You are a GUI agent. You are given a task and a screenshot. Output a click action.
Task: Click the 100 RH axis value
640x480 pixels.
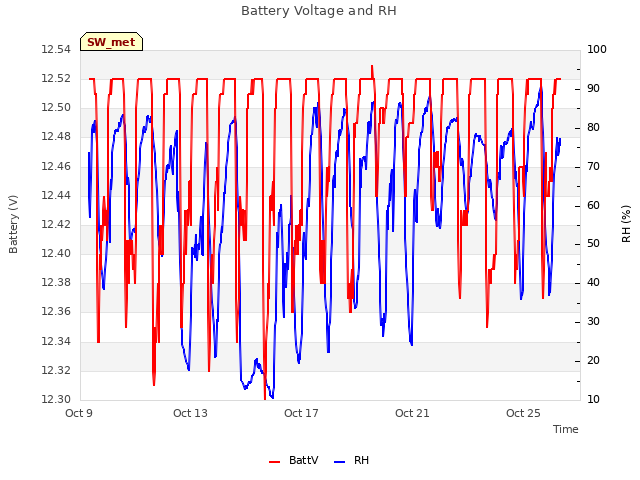click(x=597, y=49)
